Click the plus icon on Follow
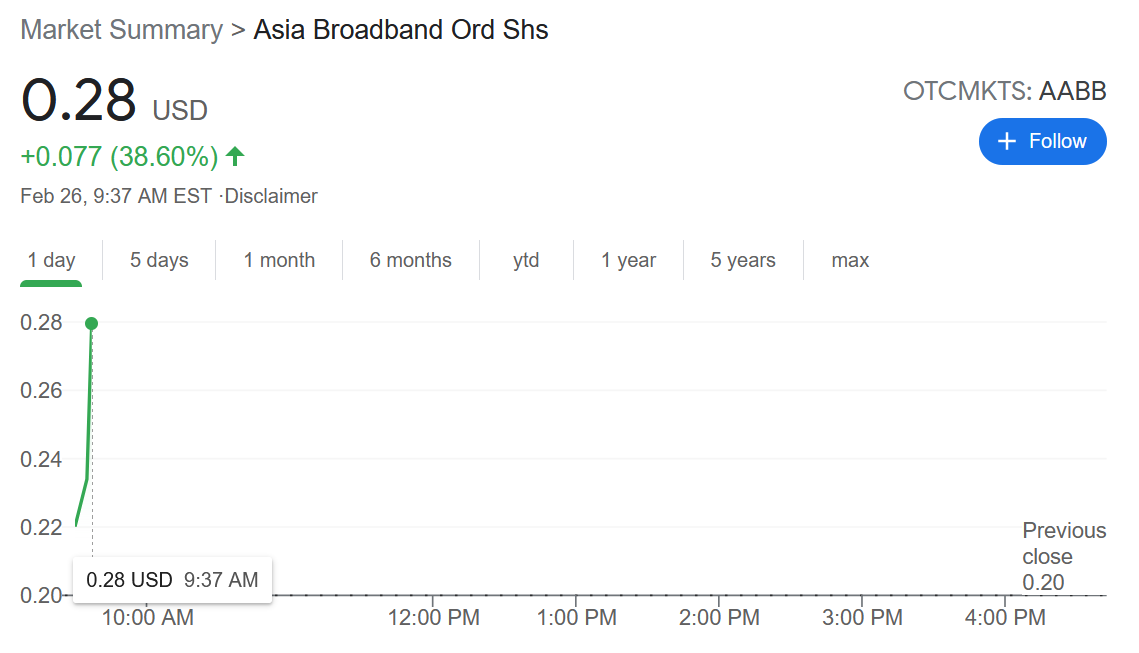The image size is (1139, 653). point(1007,141)
